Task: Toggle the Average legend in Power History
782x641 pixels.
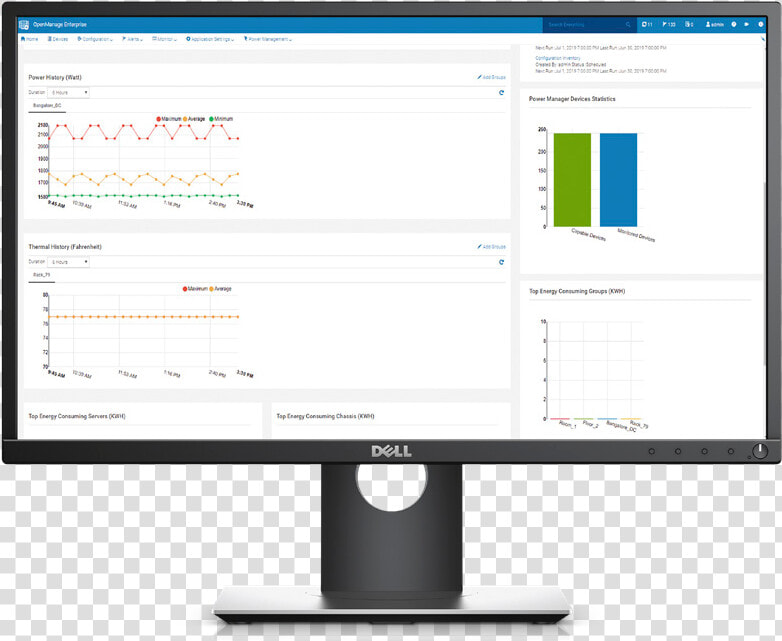Action: point(194,119)
